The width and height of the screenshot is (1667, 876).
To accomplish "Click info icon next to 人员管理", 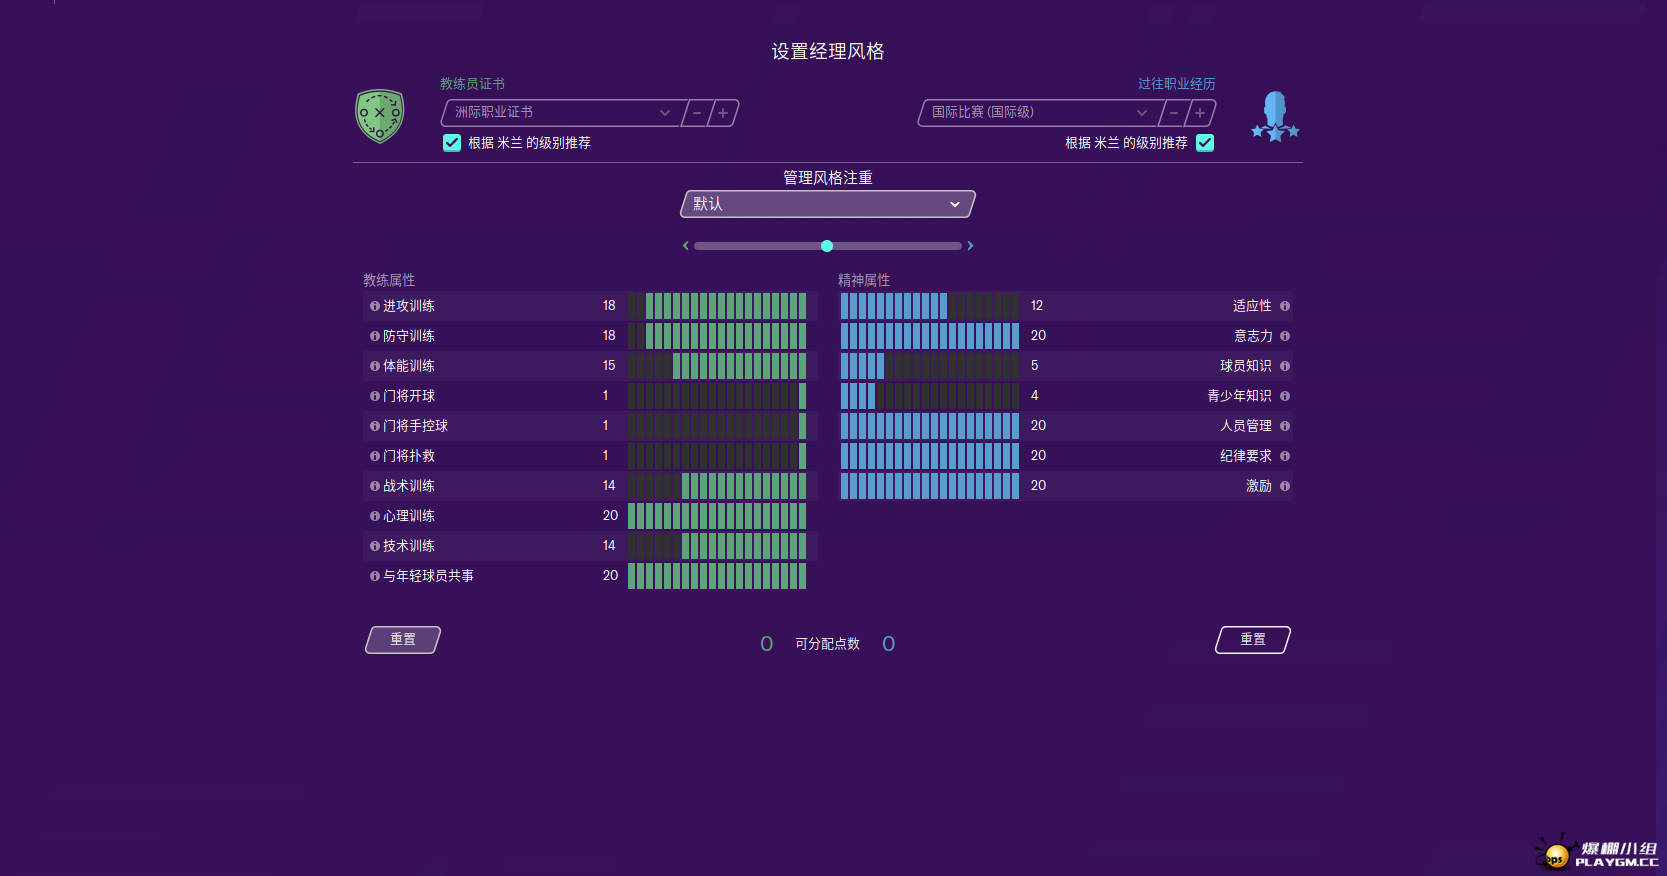I will [x=1285, y=426].
